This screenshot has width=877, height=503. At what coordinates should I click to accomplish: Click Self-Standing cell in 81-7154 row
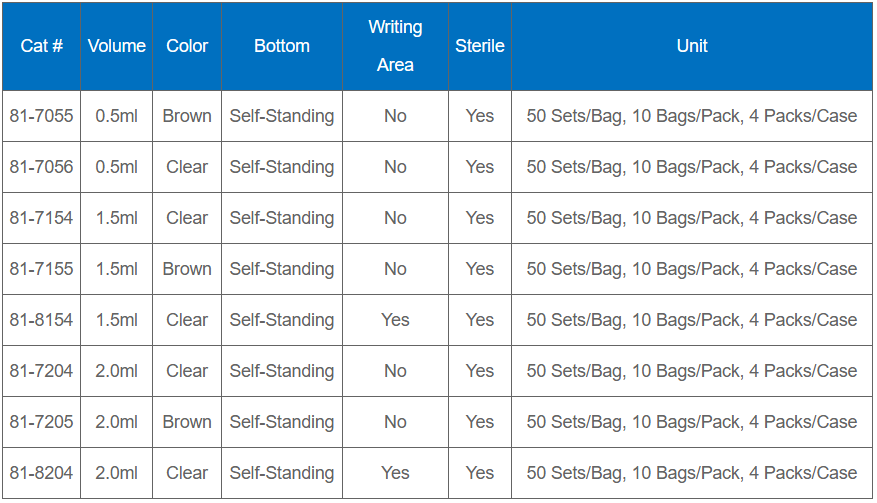tap(282, 218)
